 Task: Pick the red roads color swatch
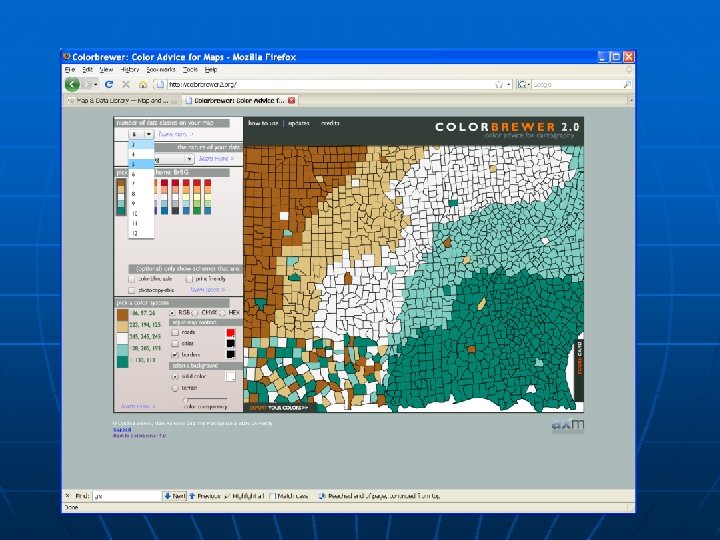coord(231,332)
